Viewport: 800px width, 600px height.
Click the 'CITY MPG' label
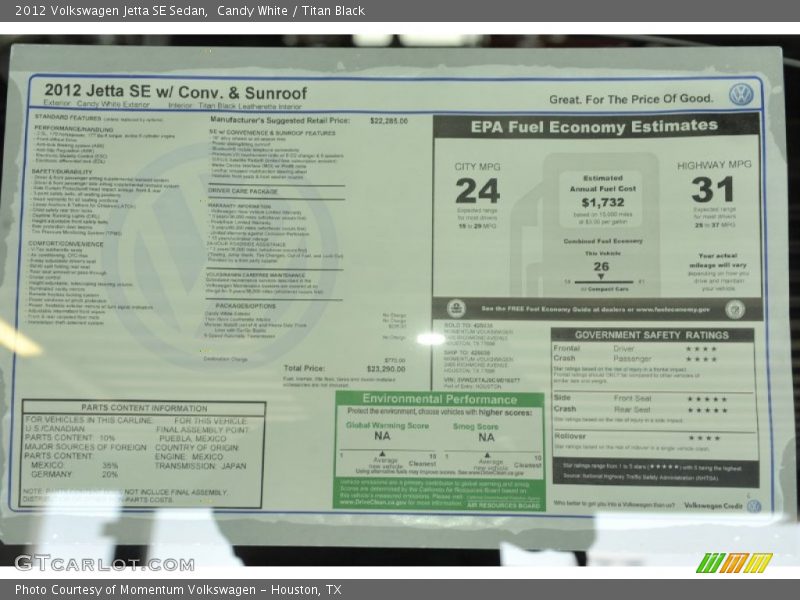[478, 167]
